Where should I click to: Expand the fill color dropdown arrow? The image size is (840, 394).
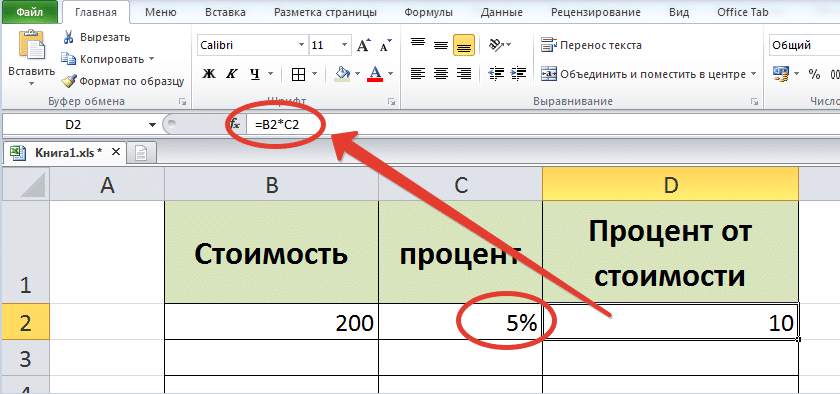click(357, 74)
